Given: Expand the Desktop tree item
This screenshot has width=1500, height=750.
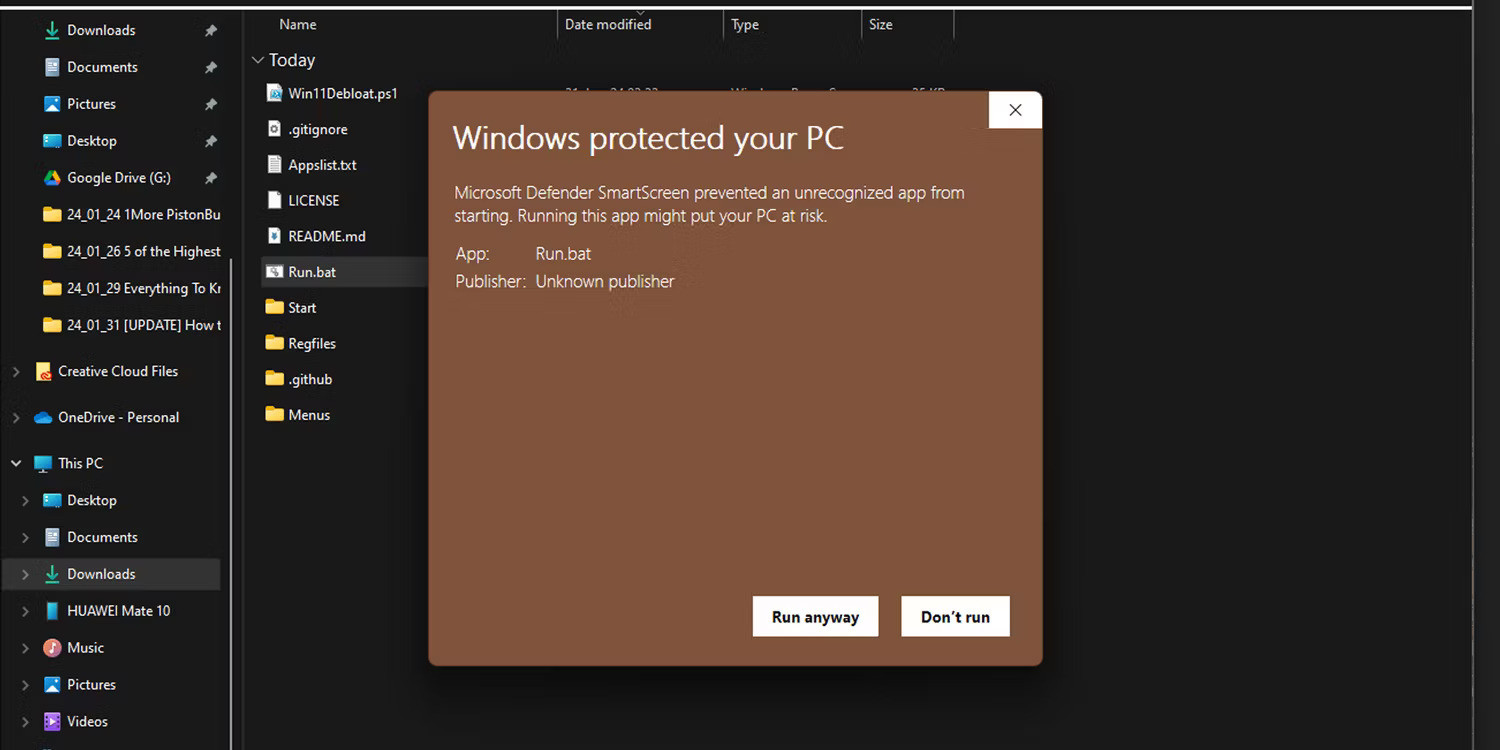Looking at the screenshot, I should tap(25, 500).
